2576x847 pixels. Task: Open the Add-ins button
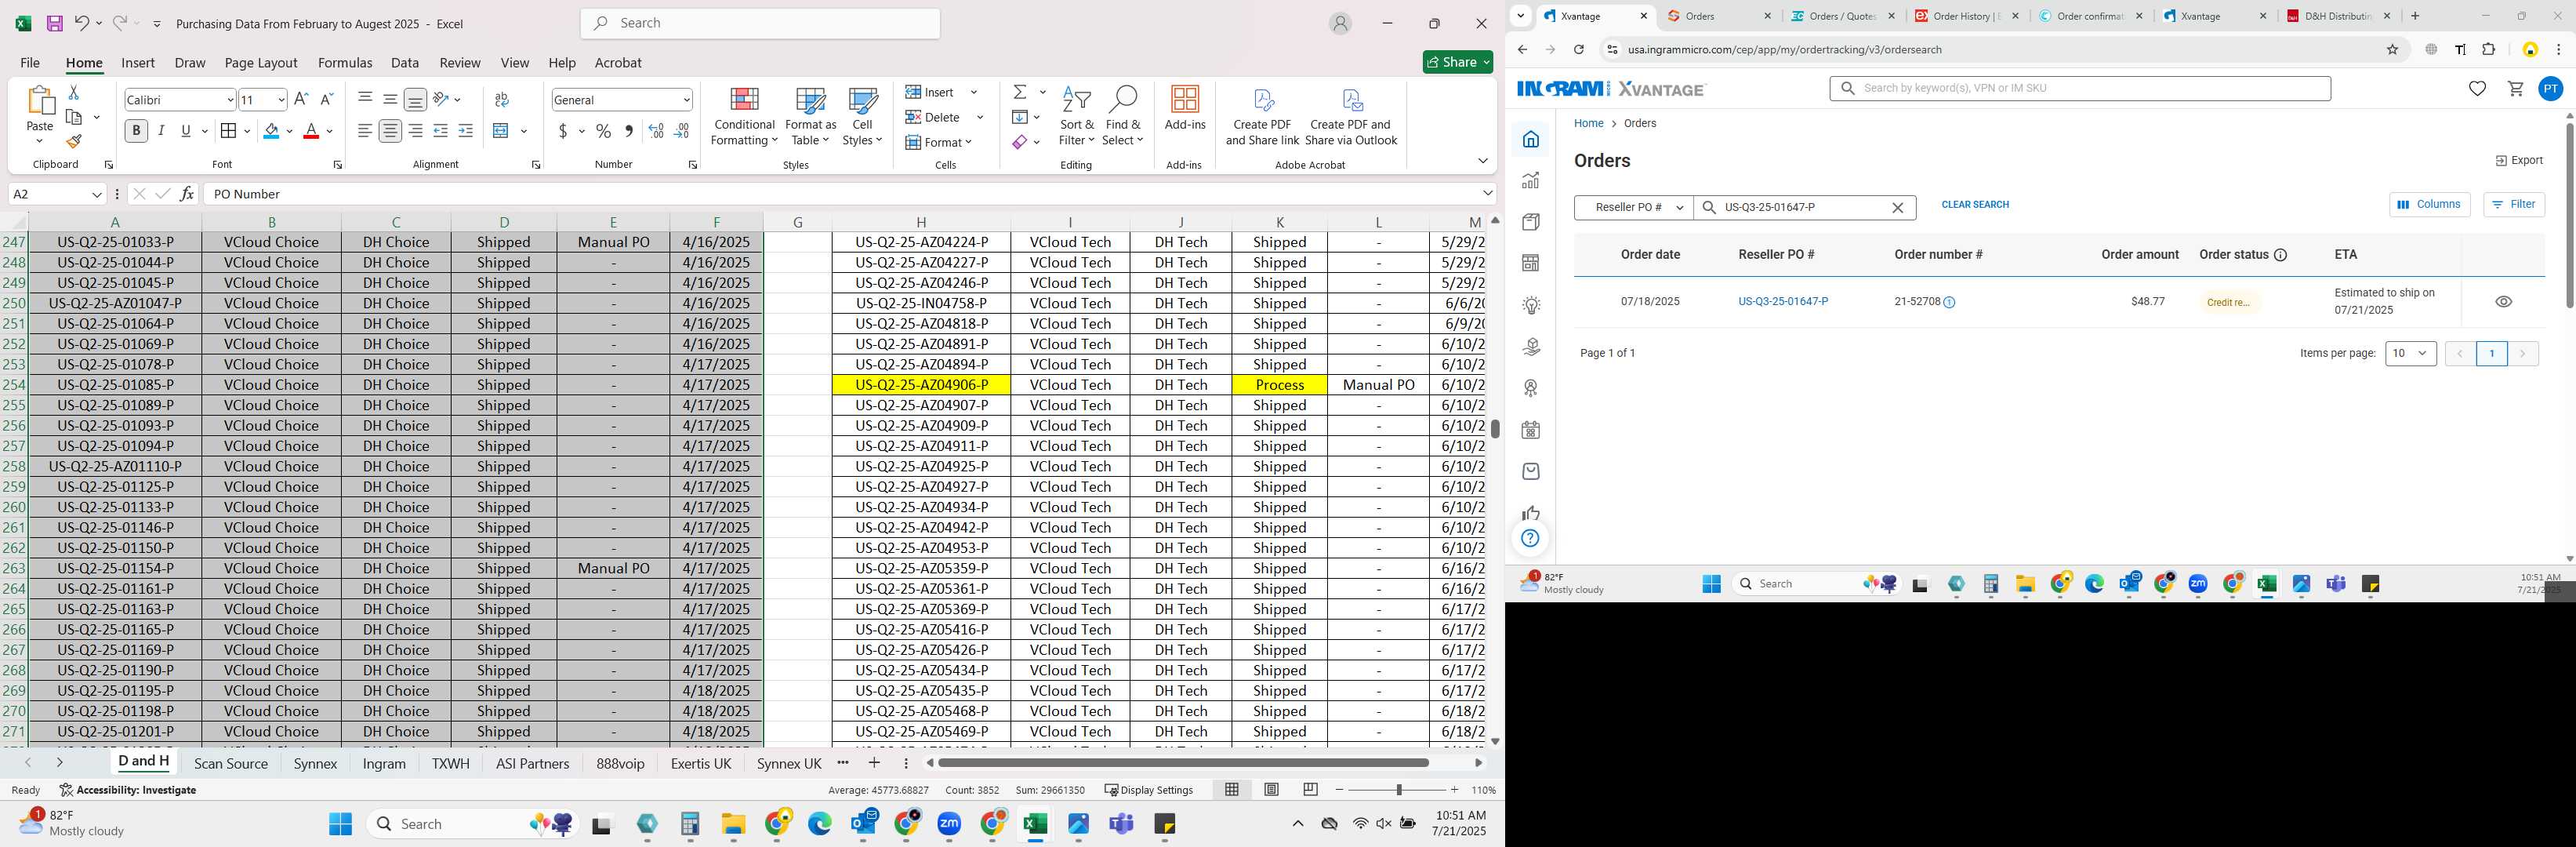coord(1185,108)
